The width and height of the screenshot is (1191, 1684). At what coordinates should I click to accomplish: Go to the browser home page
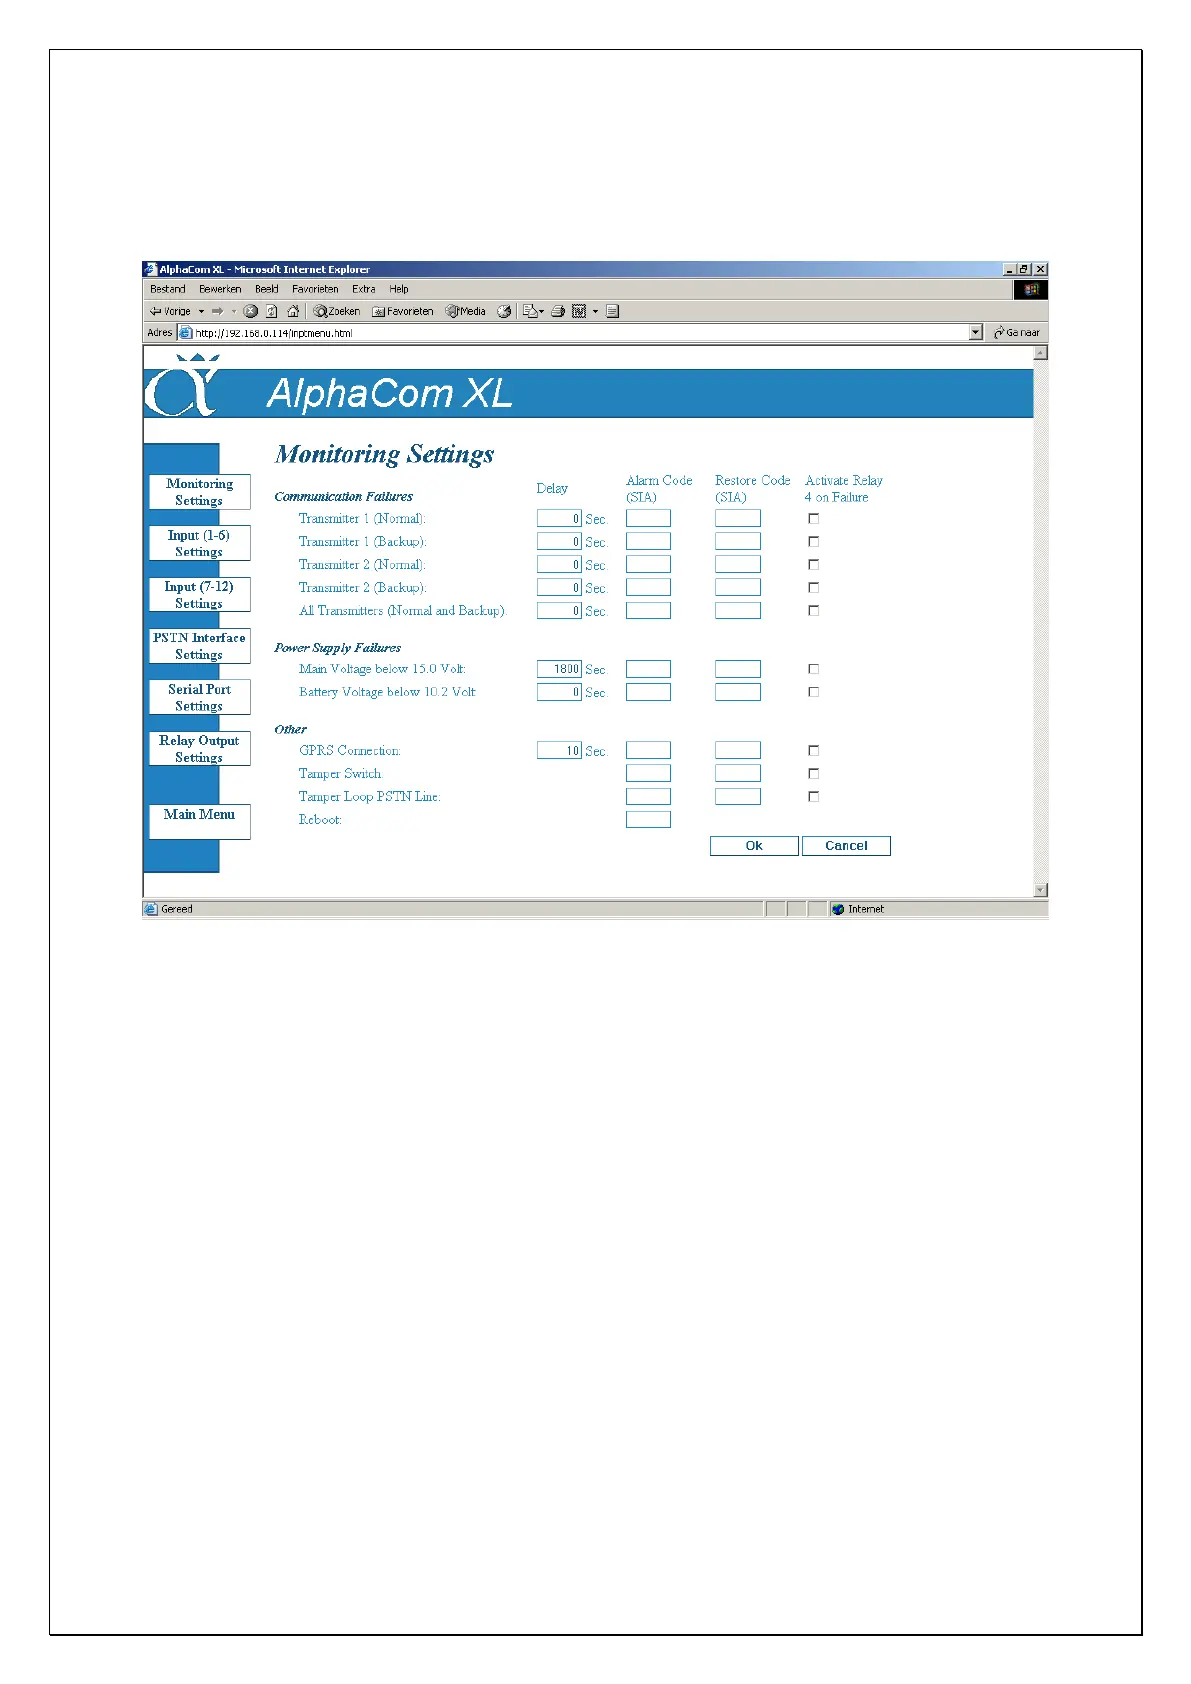tap(292, 311)
